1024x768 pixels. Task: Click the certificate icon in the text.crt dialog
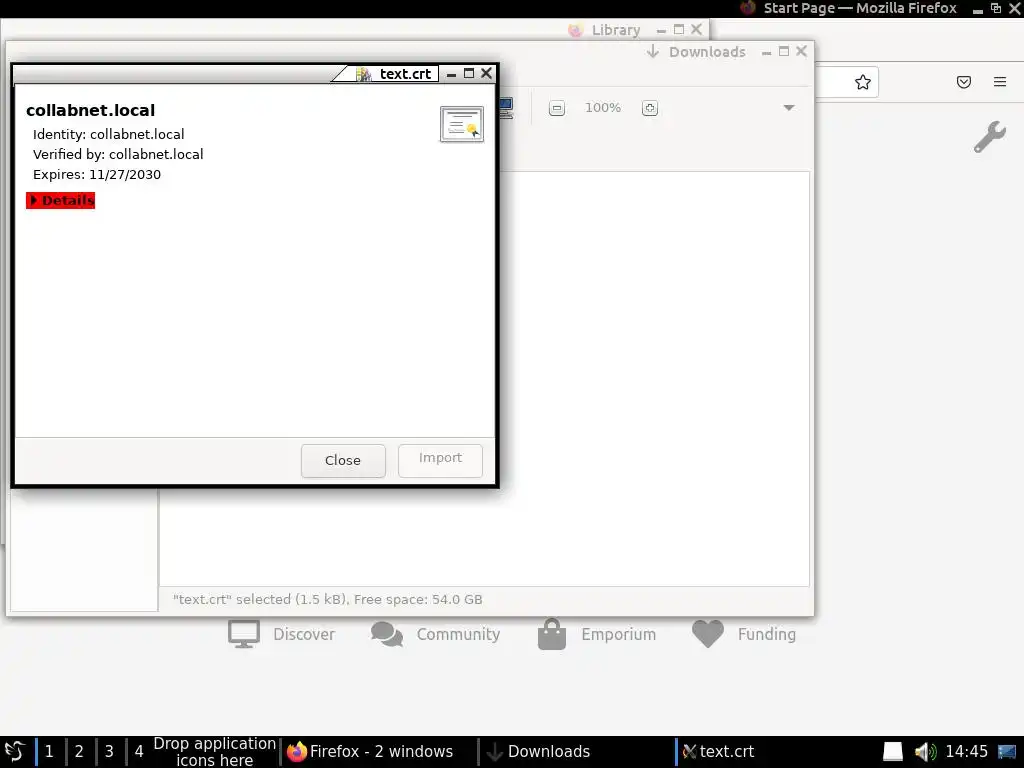click(x=462, y=124)
